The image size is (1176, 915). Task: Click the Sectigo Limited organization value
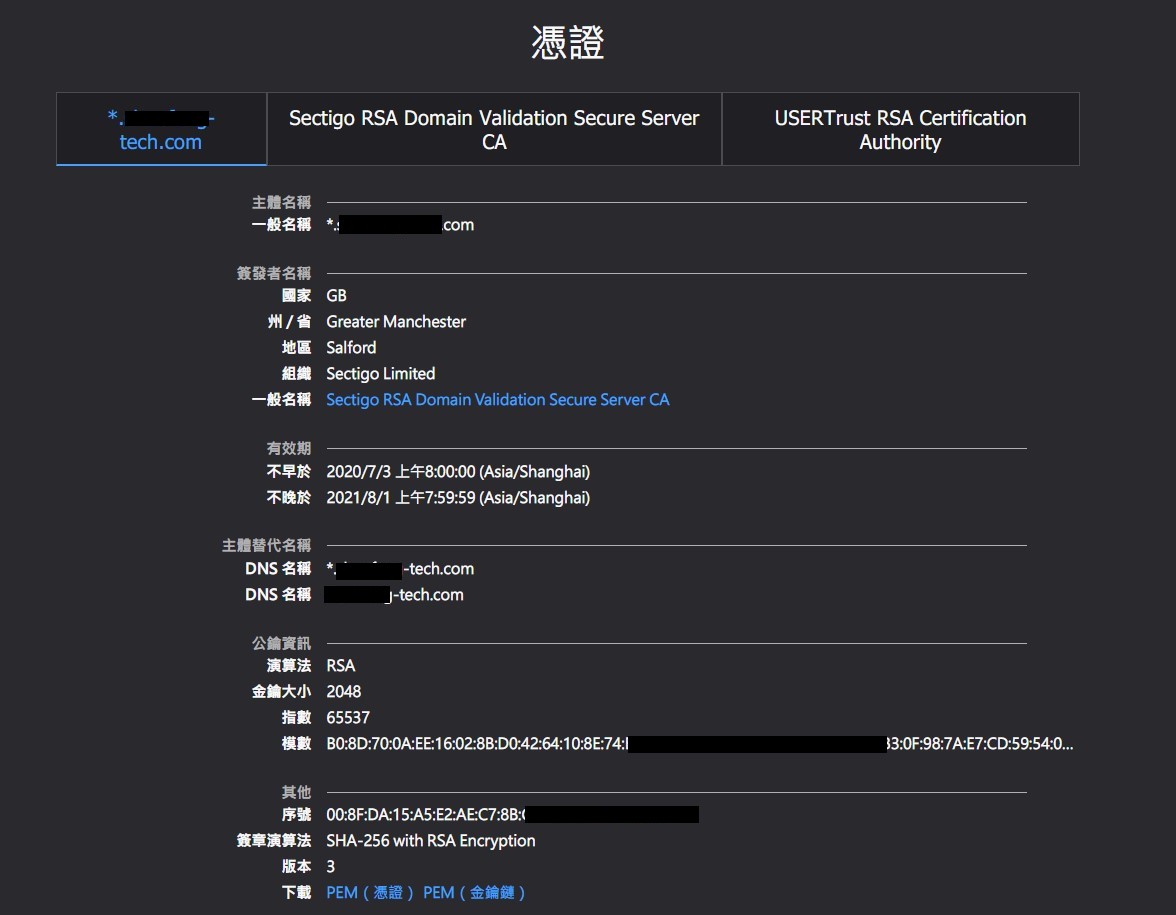tap(380, 374)
